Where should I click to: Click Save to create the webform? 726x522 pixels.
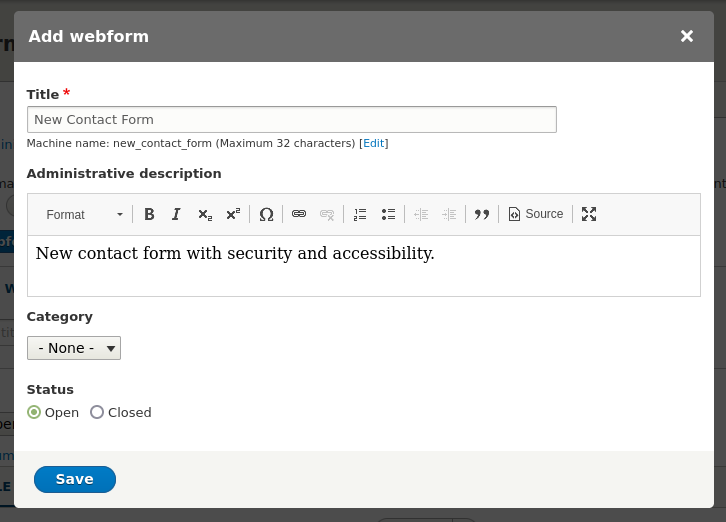coord(75,480)
